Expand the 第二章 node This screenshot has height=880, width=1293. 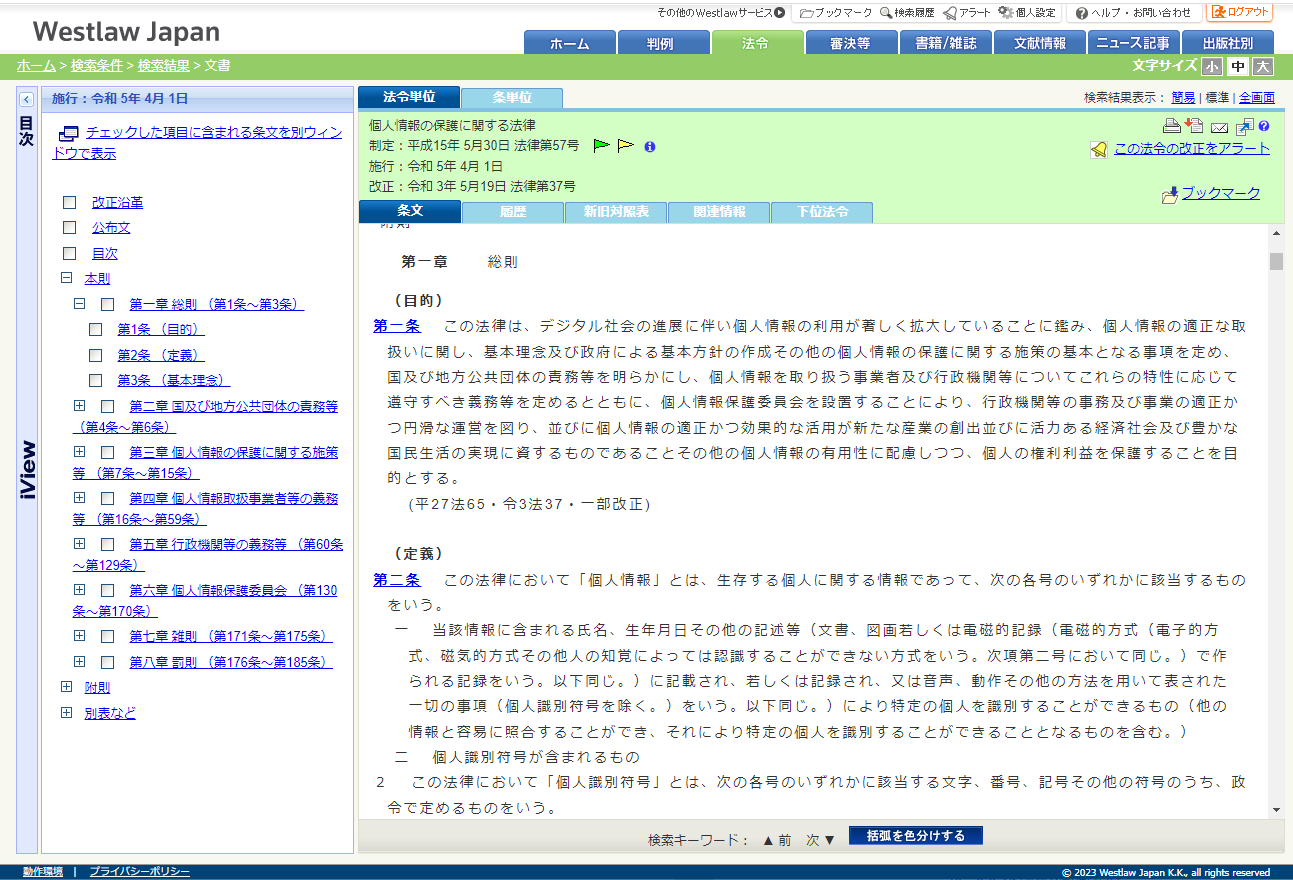point(80,406)
